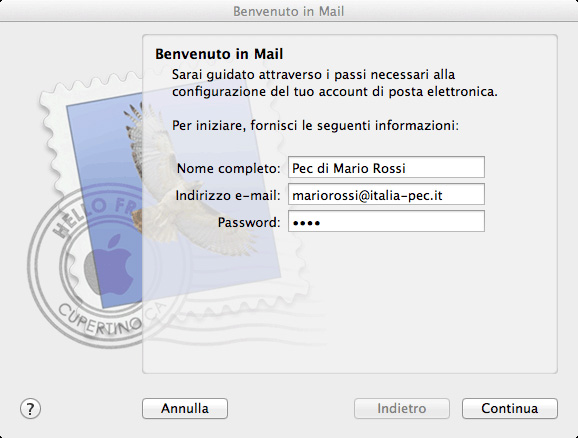Click the "Indirizzo e-mail:" label
Screen dimensions: 578x438
point(228,195)
